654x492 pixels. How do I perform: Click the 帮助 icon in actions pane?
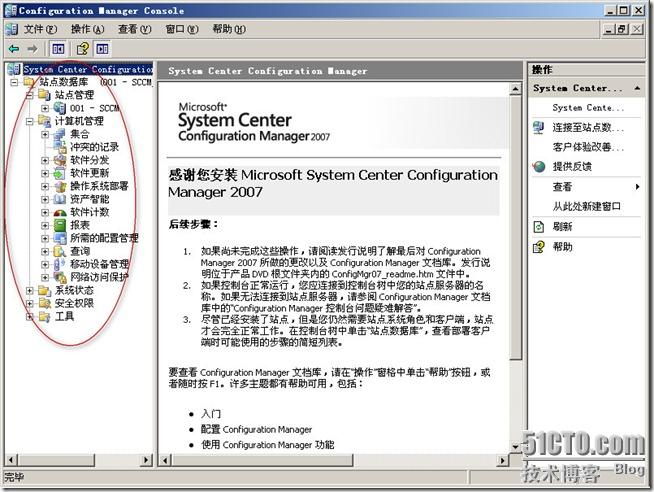(539, 247)
